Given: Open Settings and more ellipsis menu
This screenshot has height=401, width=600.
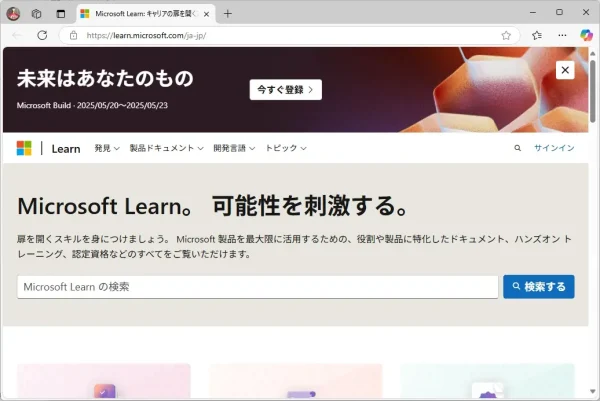Looking at the screenshot, I should (562, 35).
